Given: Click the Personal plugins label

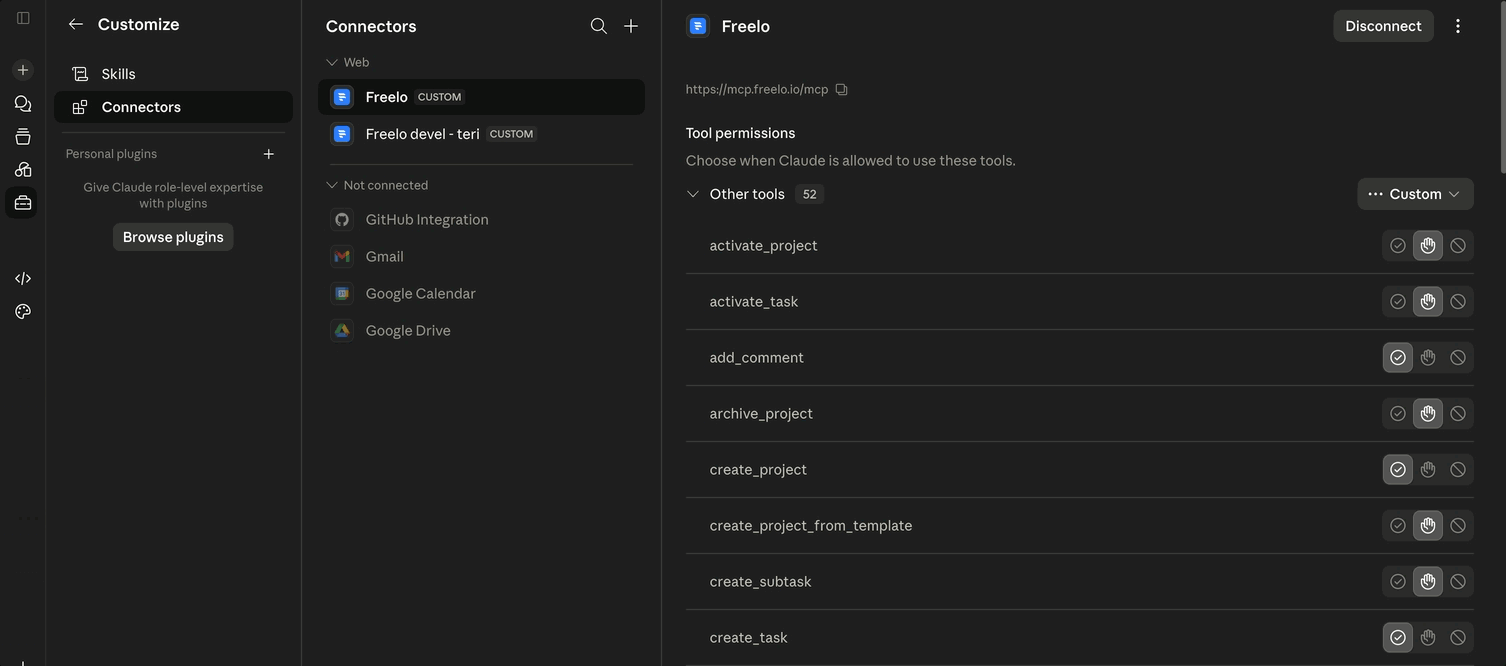Looking at the screenshot, I should click(111, 154).
